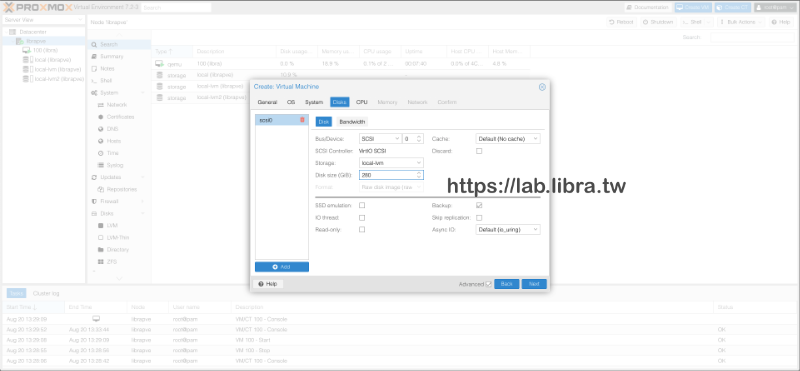Switch to the System tab

[314, 102]
